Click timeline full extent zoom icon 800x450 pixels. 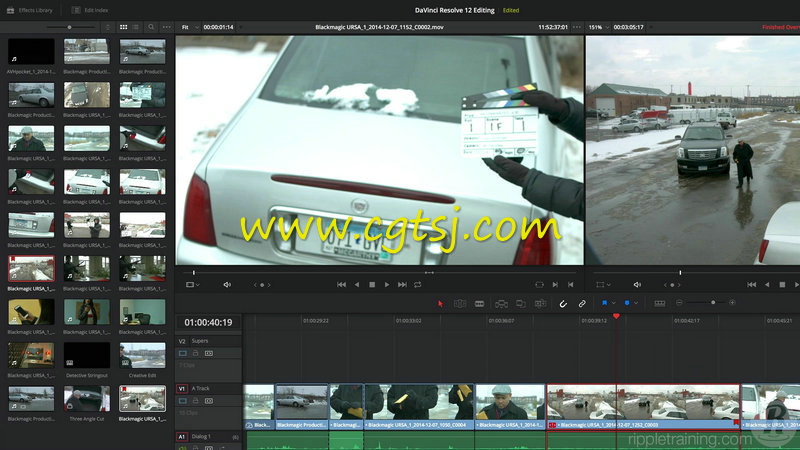(660, 303)
